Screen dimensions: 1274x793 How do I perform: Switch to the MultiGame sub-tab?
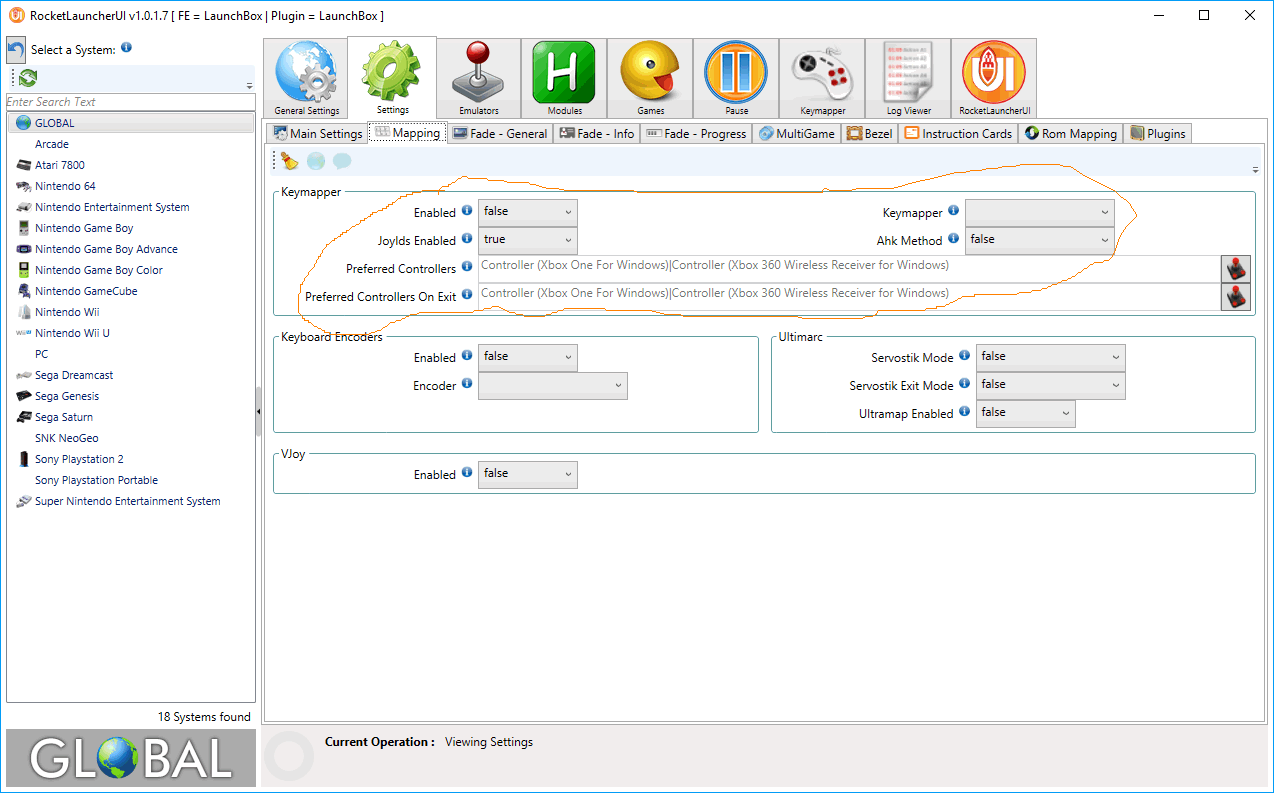point(797,133)
